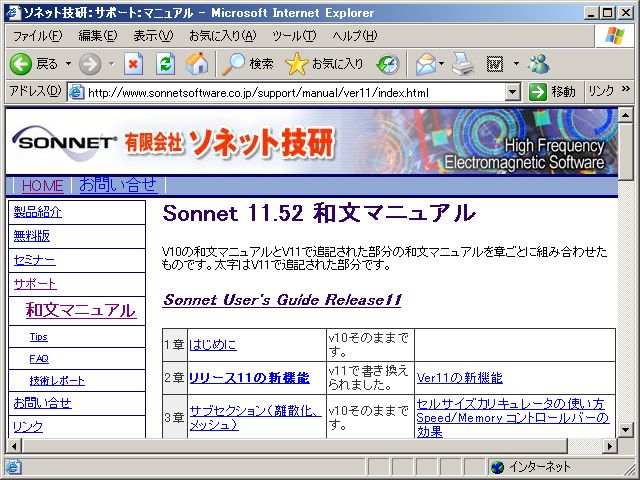Open the FAQ sidebar link
The width and height of the screenshot is (640, 480).
(x=39, y=359)
